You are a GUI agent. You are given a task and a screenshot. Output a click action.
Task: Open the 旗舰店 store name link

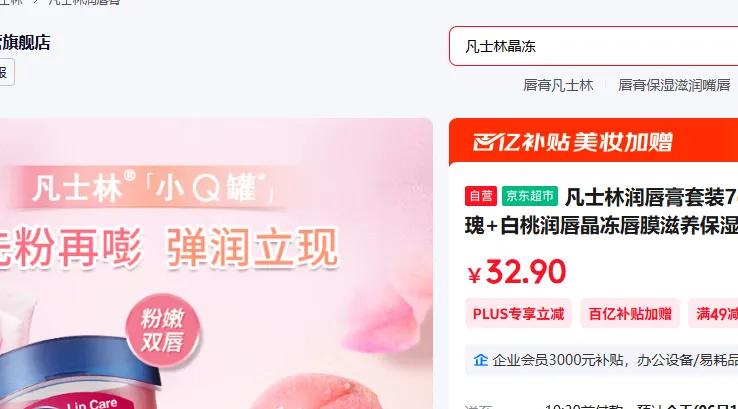click(x=25, y=42)
